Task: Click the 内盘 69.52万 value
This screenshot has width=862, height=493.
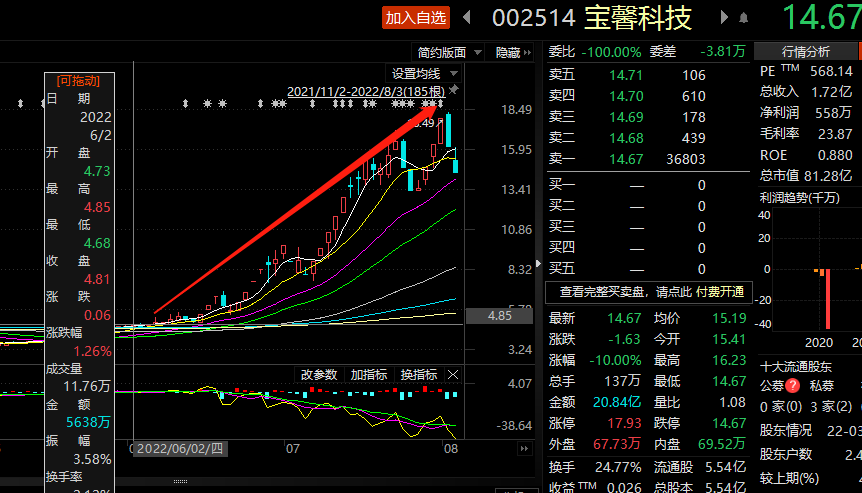Action: click(x=721, y=444)
